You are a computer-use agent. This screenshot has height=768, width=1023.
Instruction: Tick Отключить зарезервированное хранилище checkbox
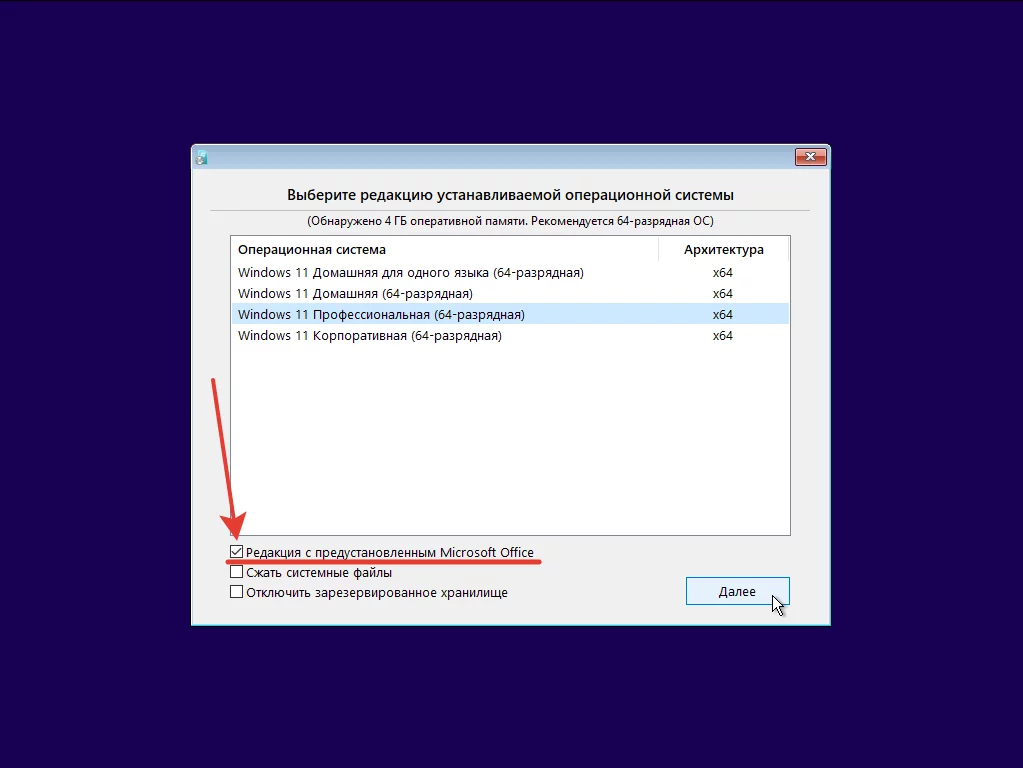pos(236,592)
